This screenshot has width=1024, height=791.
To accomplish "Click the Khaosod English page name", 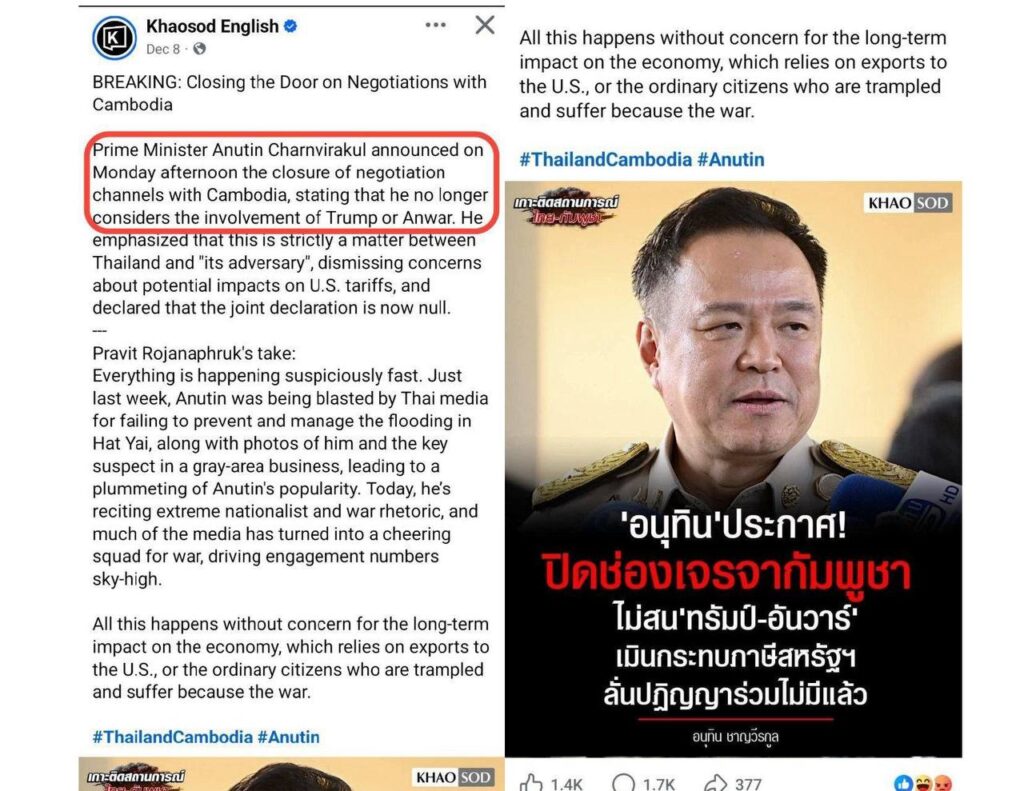I will tap(212, 26).
